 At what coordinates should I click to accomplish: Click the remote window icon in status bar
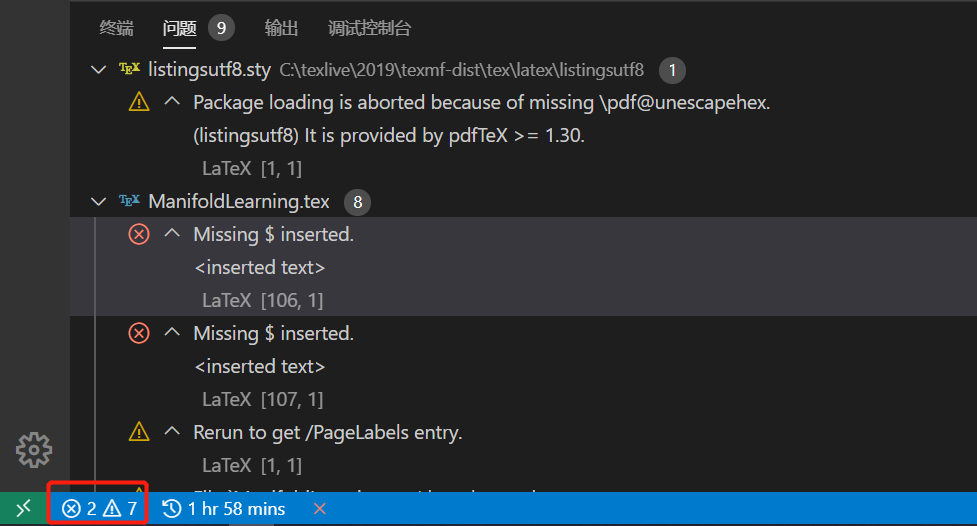point(23,509)
